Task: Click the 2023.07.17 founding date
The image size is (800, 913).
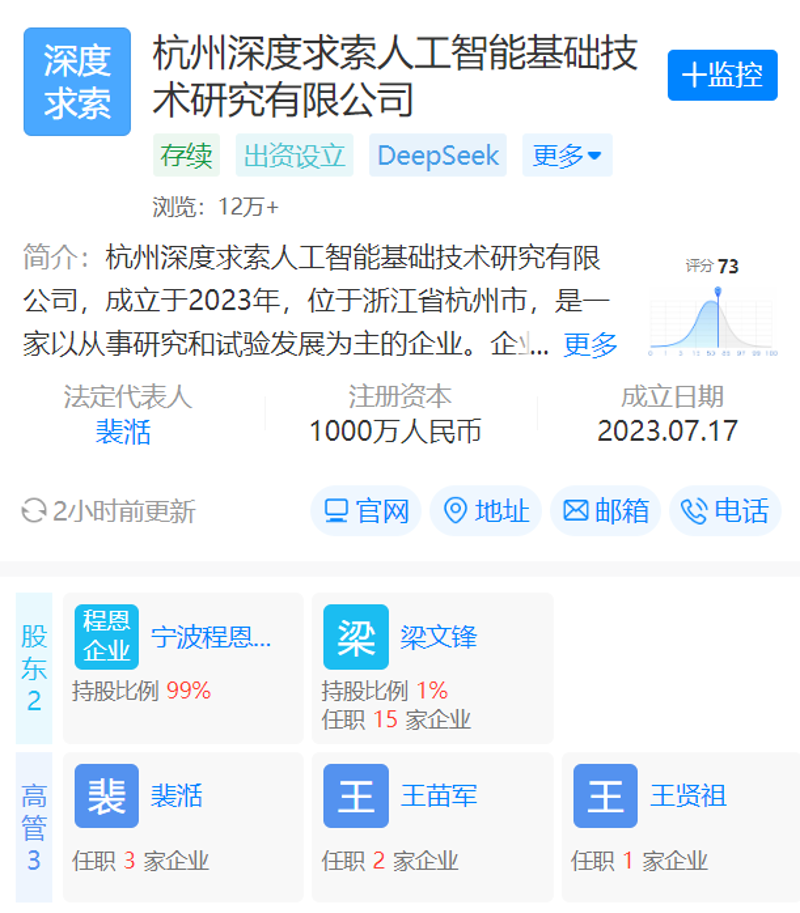Action: pos(668,431)
